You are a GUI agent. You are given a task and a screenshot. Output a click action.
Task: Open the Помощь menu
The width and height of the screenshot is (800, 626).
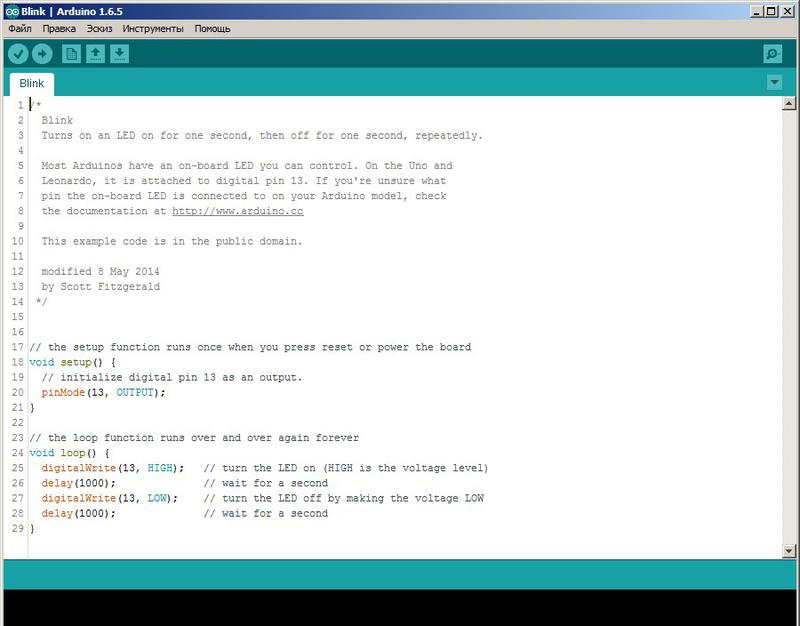[212, 29]
